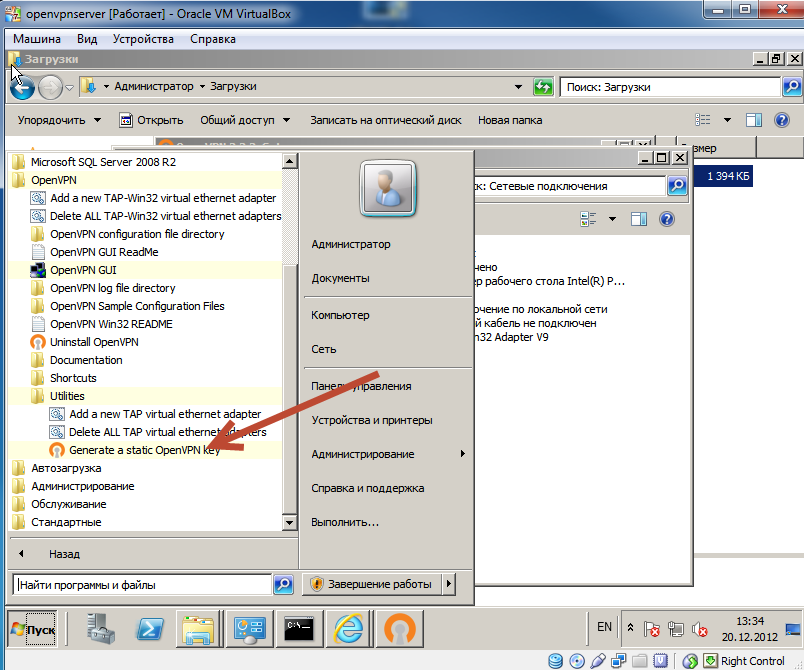This screenshot has width=804, height=670.
Task: Click view mode icon in Сетевые подключения window
Action: click(x=588, y=219)
